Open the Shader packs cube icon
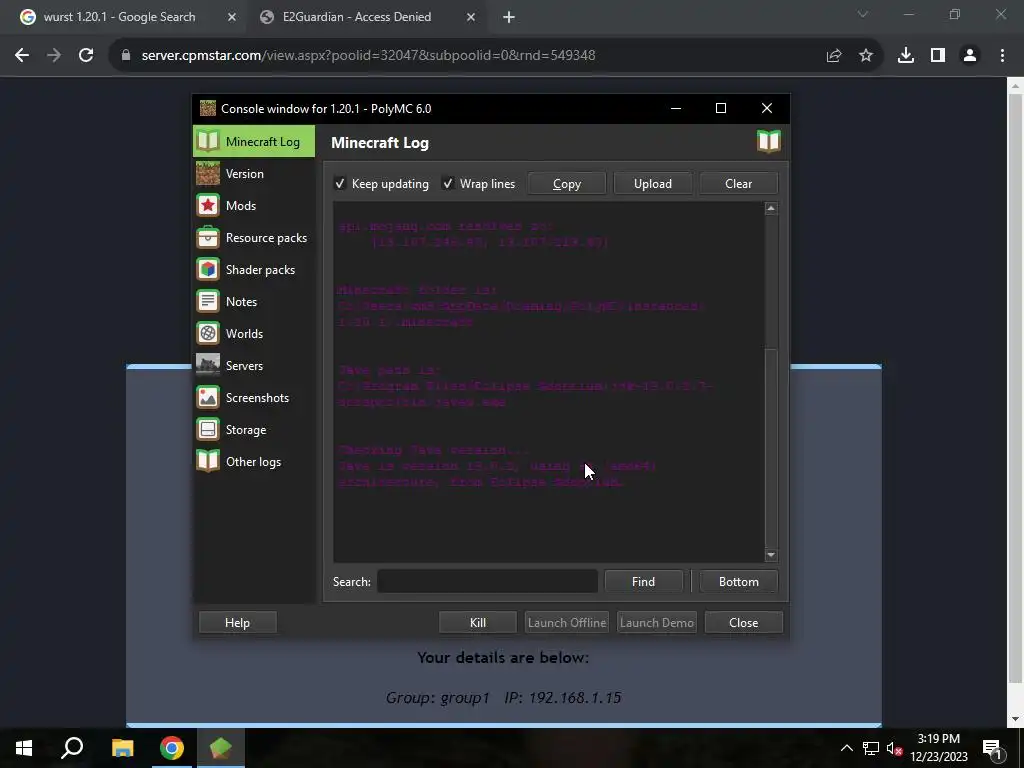Image resolution: width=1024 pixels, height=768 pixels. coord(208,269)
